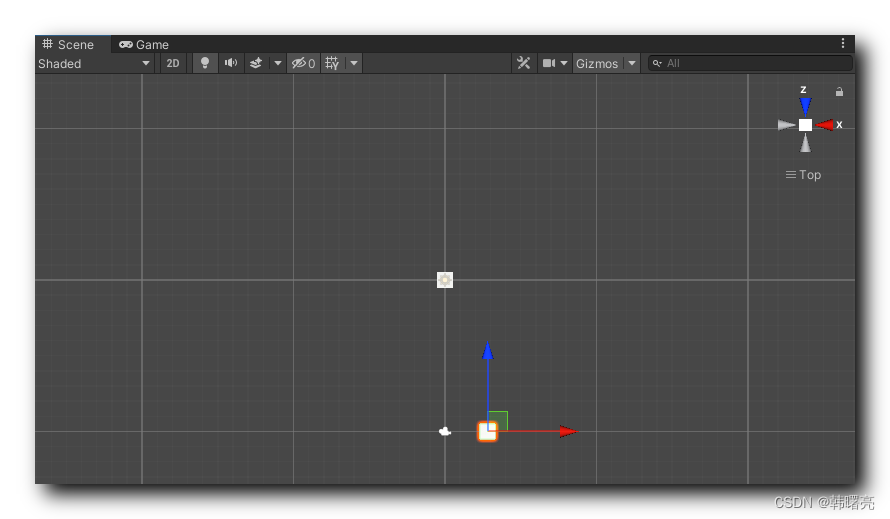Open grid settings dropdown arrow
This screenshot has height=519, width=890.
(x=354, y=63)
